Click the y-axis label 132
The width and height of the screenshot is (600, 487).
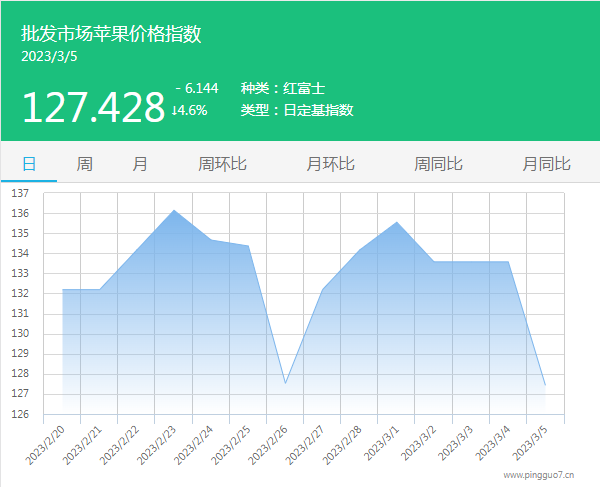click(20, 293)
